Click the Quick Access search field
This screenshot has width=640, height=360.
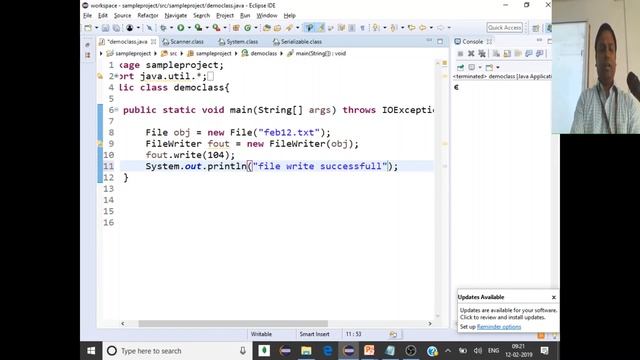point(504,28)
